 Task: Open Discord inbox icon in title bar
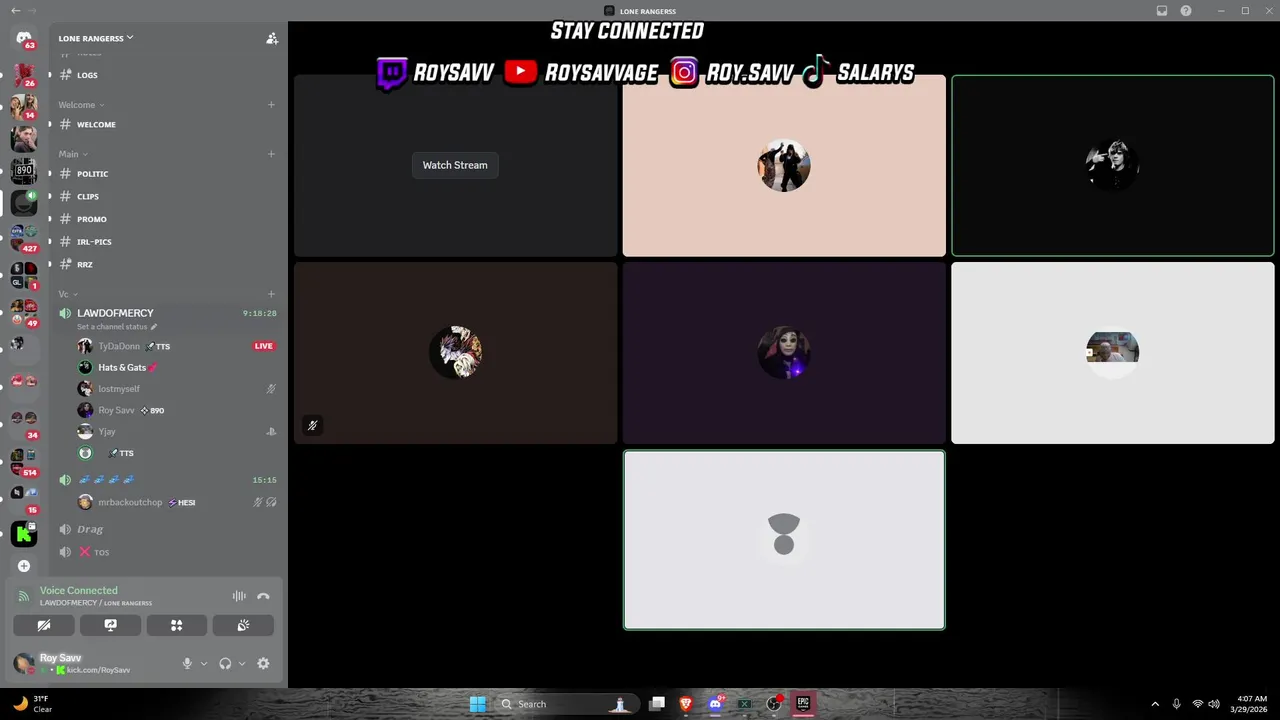coord(1162,11)
